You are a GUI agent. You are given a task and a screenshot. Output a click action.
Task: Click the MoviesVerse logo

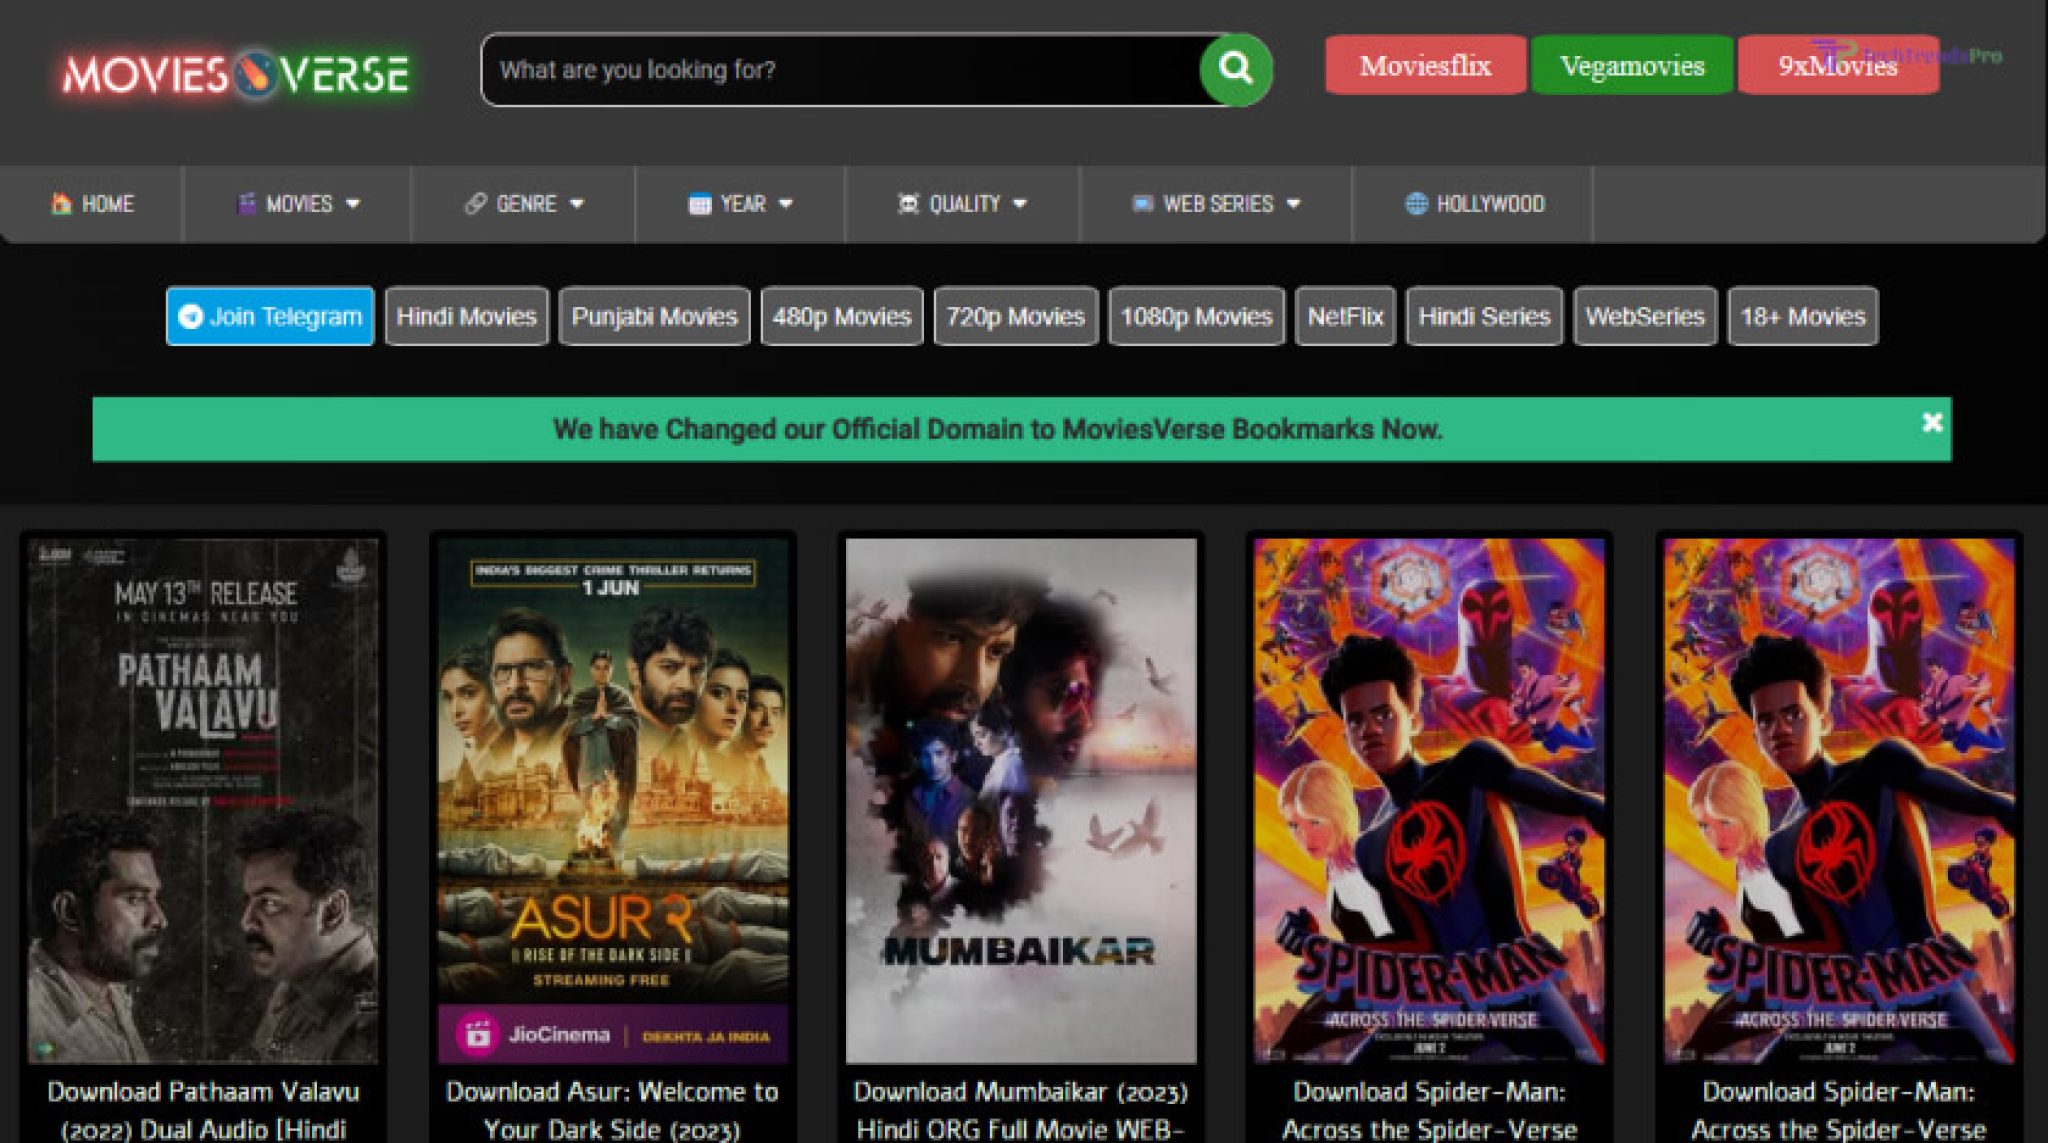(236, 74)
